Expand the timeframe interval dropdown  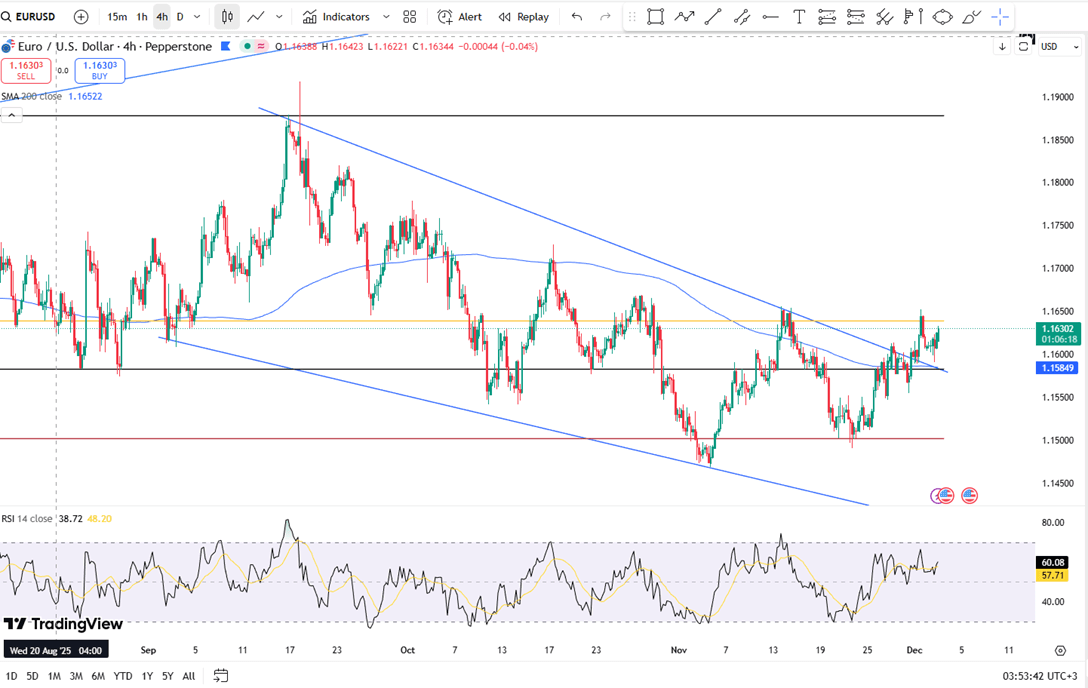(x=198, y=17)
